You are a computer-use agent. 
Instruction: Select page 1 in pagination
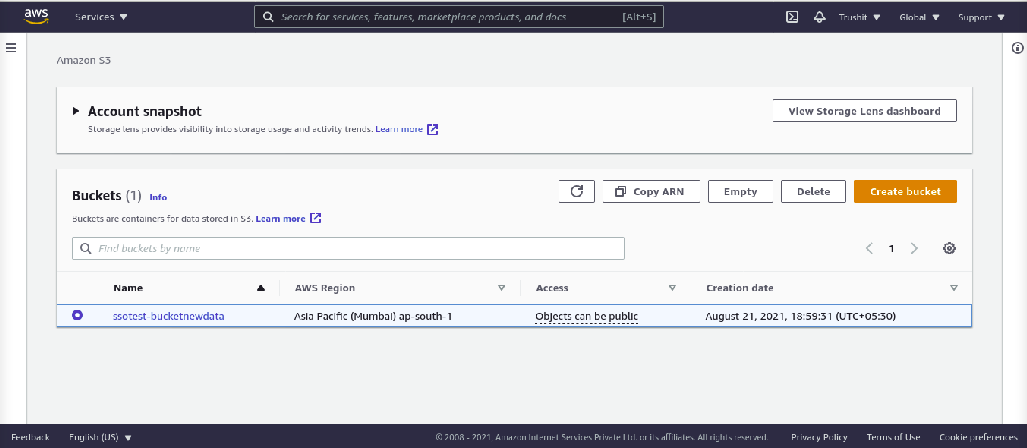click(x=891, y=248)
